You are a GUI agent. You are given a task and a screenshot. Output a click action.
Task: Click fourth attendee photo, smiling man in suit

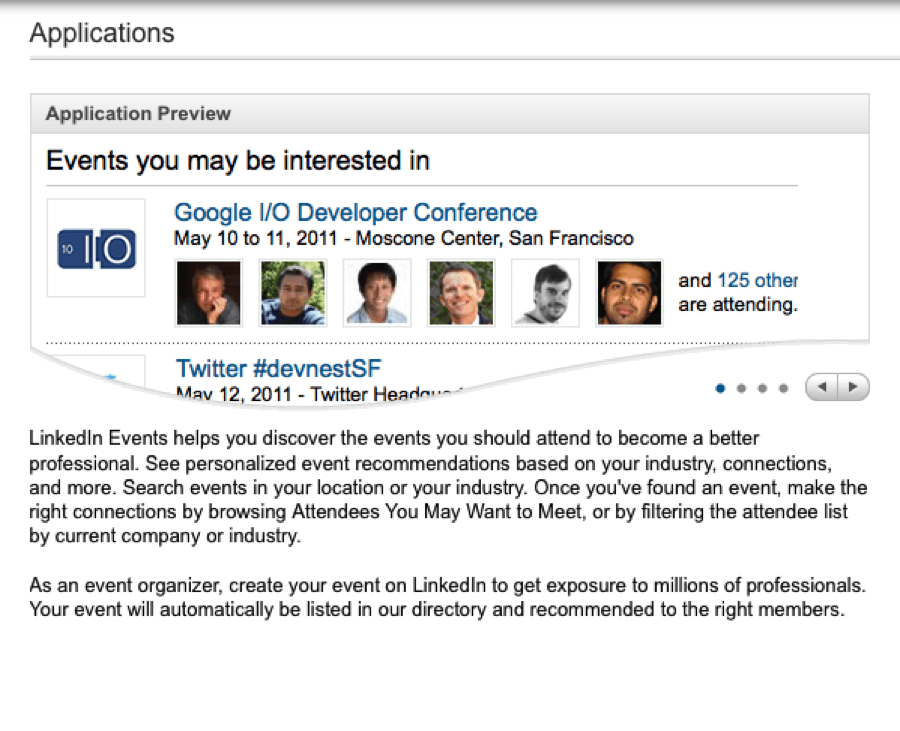tap(461, 293)
